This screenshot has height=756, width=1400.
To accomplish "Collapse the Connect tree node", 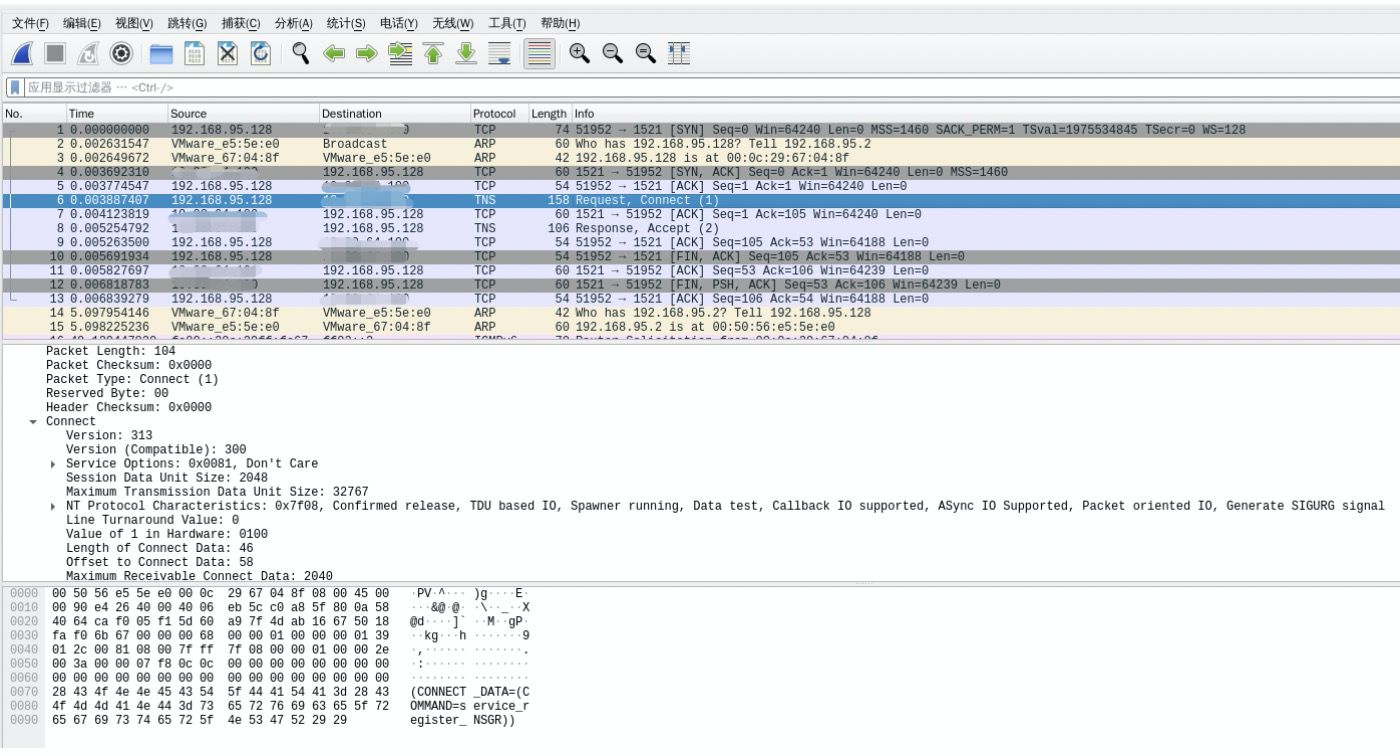I will [34, 422].
